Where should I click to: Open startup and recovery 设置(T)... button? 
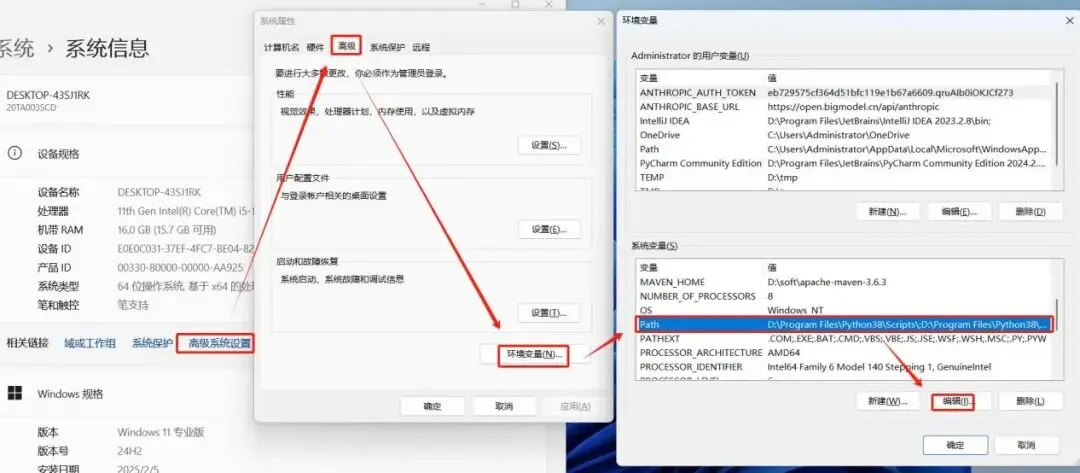coord(549,313)
